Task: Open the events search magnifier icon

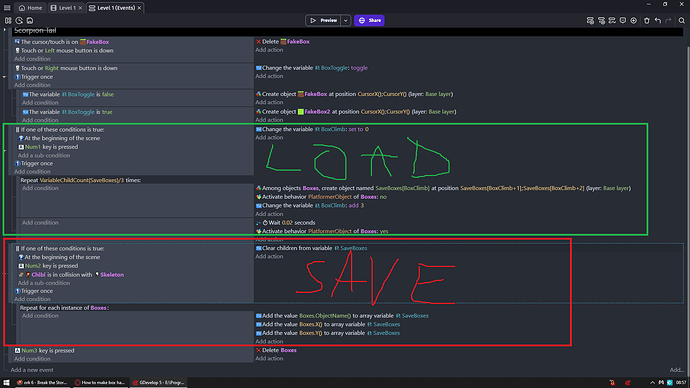Action: [682, 21]
